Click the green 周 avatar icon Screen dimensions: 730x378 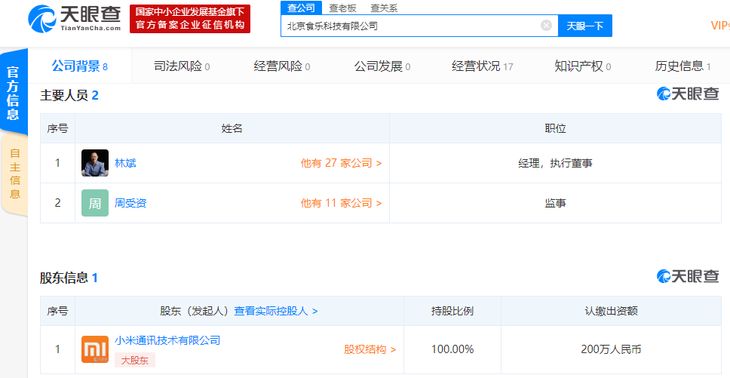95,203
